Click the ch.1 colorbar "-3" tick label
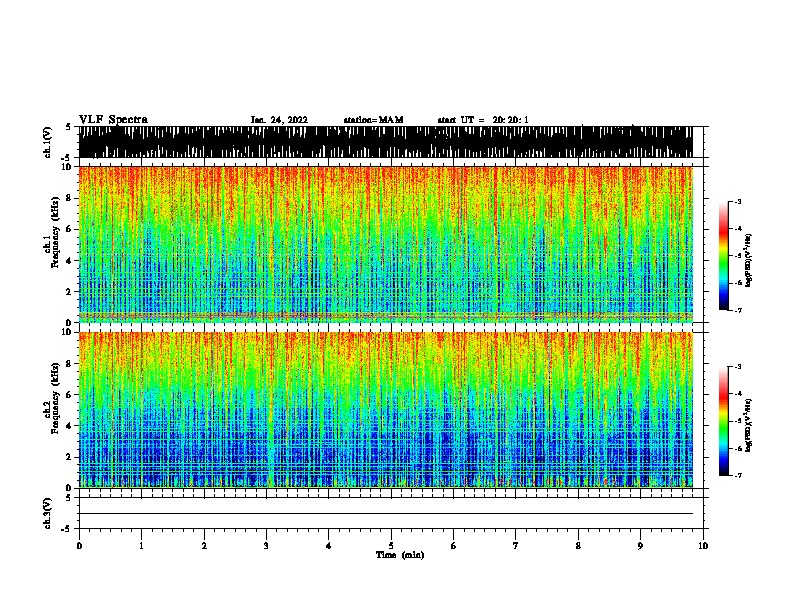 [x=737, y=201]
